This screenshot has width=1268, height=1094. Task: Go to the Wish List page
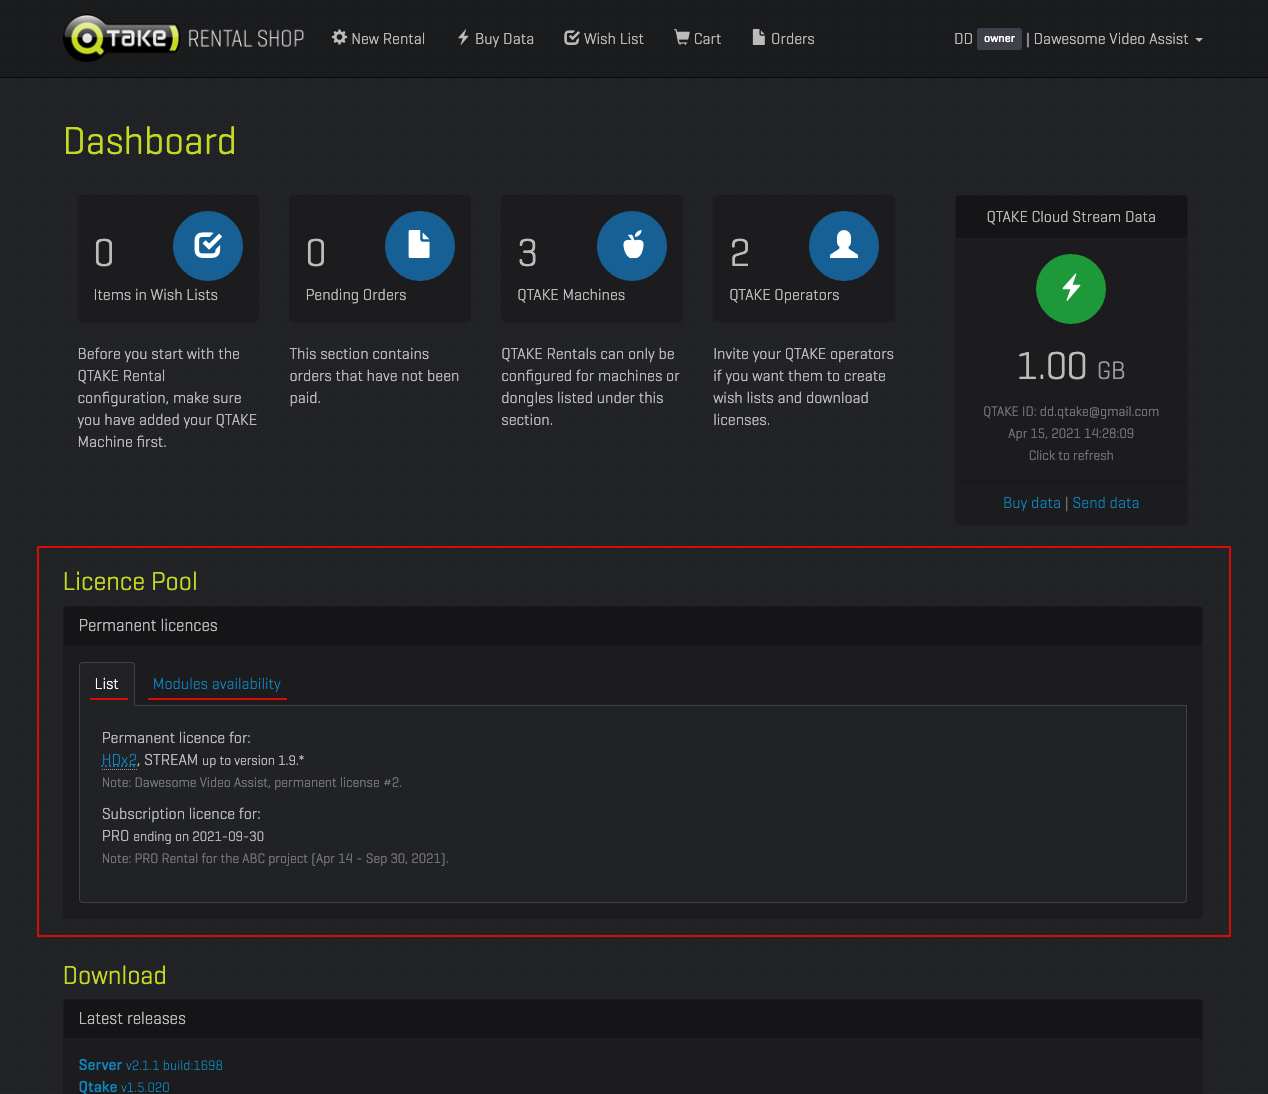tap(604, 38)
